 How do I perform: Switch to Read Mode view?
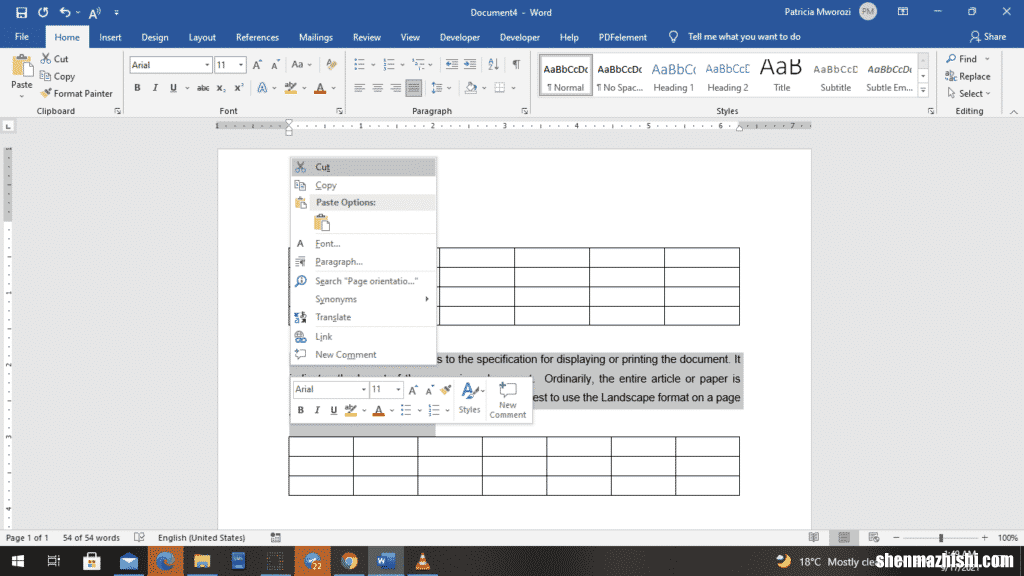(x=814, y=537)
